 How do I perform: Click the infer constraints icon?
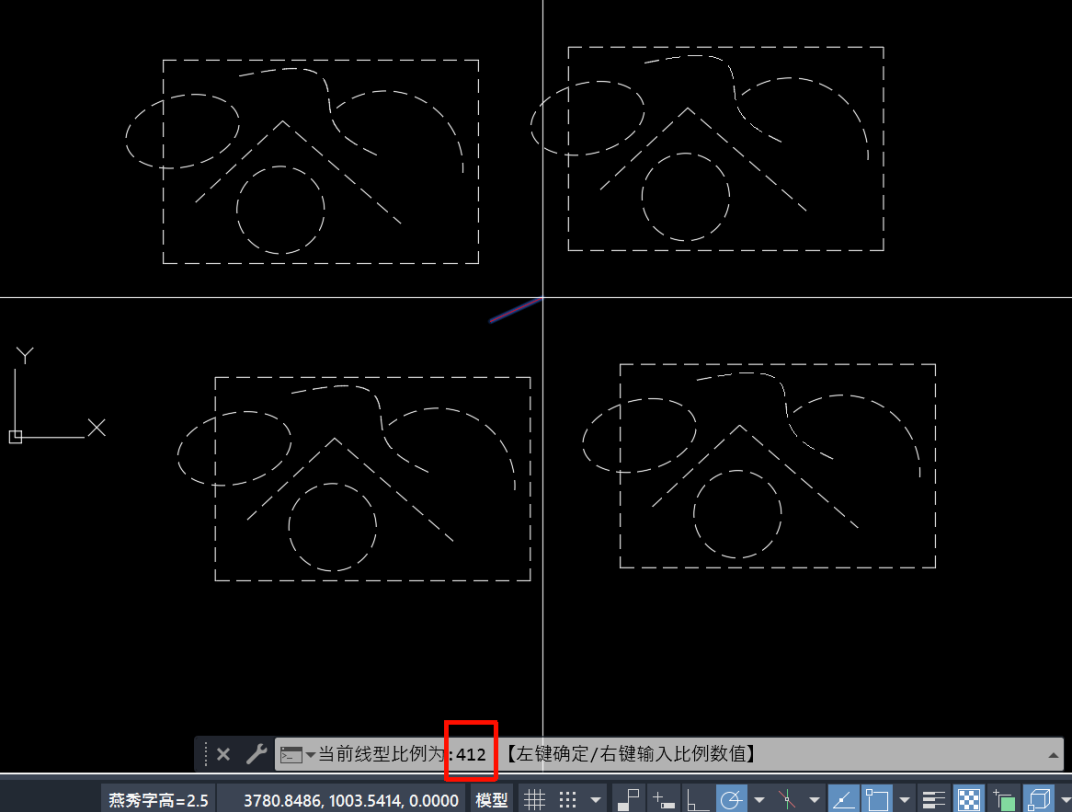point(629,799)
